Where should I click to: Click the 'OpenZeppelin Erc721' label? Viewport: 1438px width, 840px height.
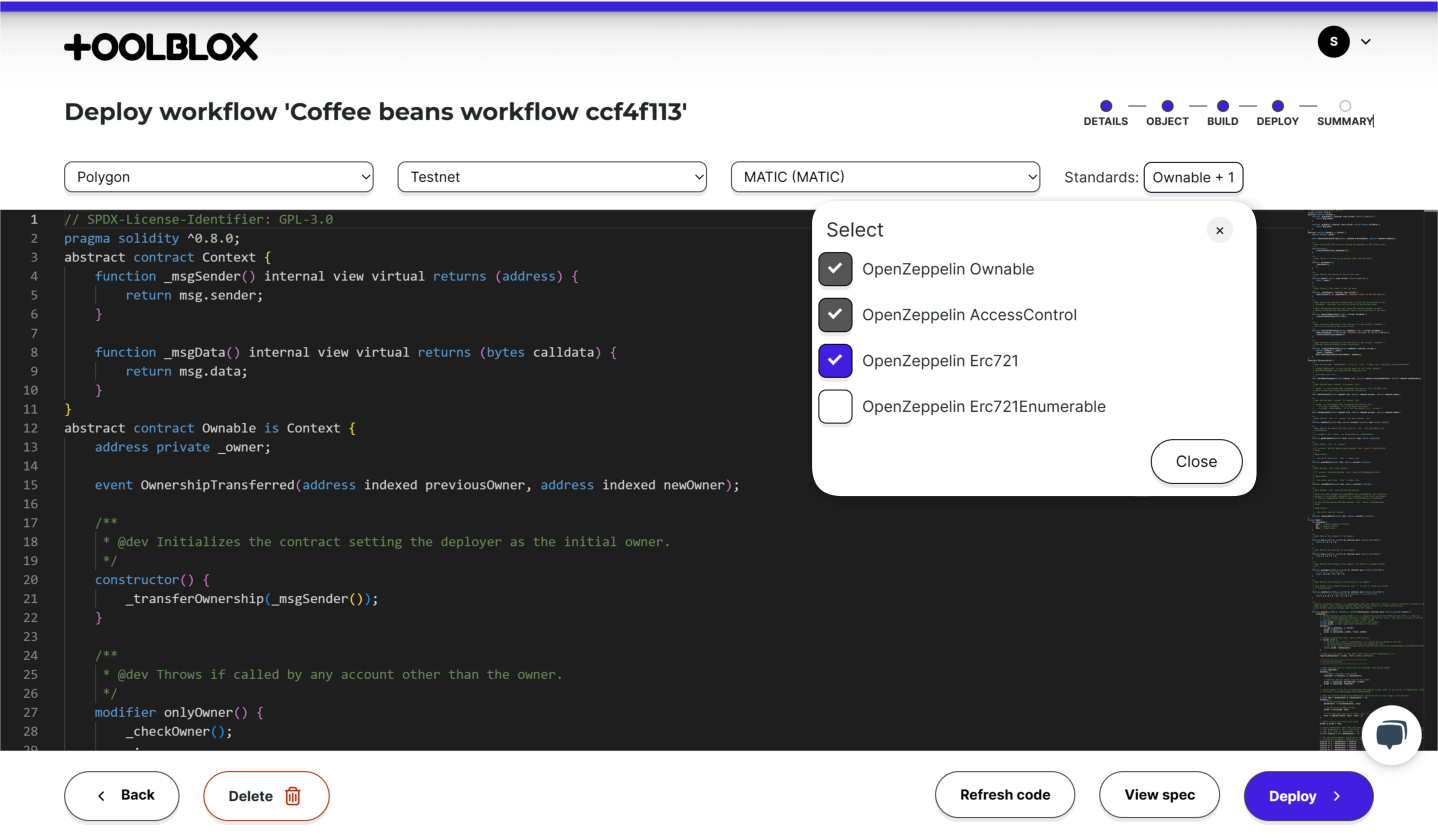[x=940, y=361]
